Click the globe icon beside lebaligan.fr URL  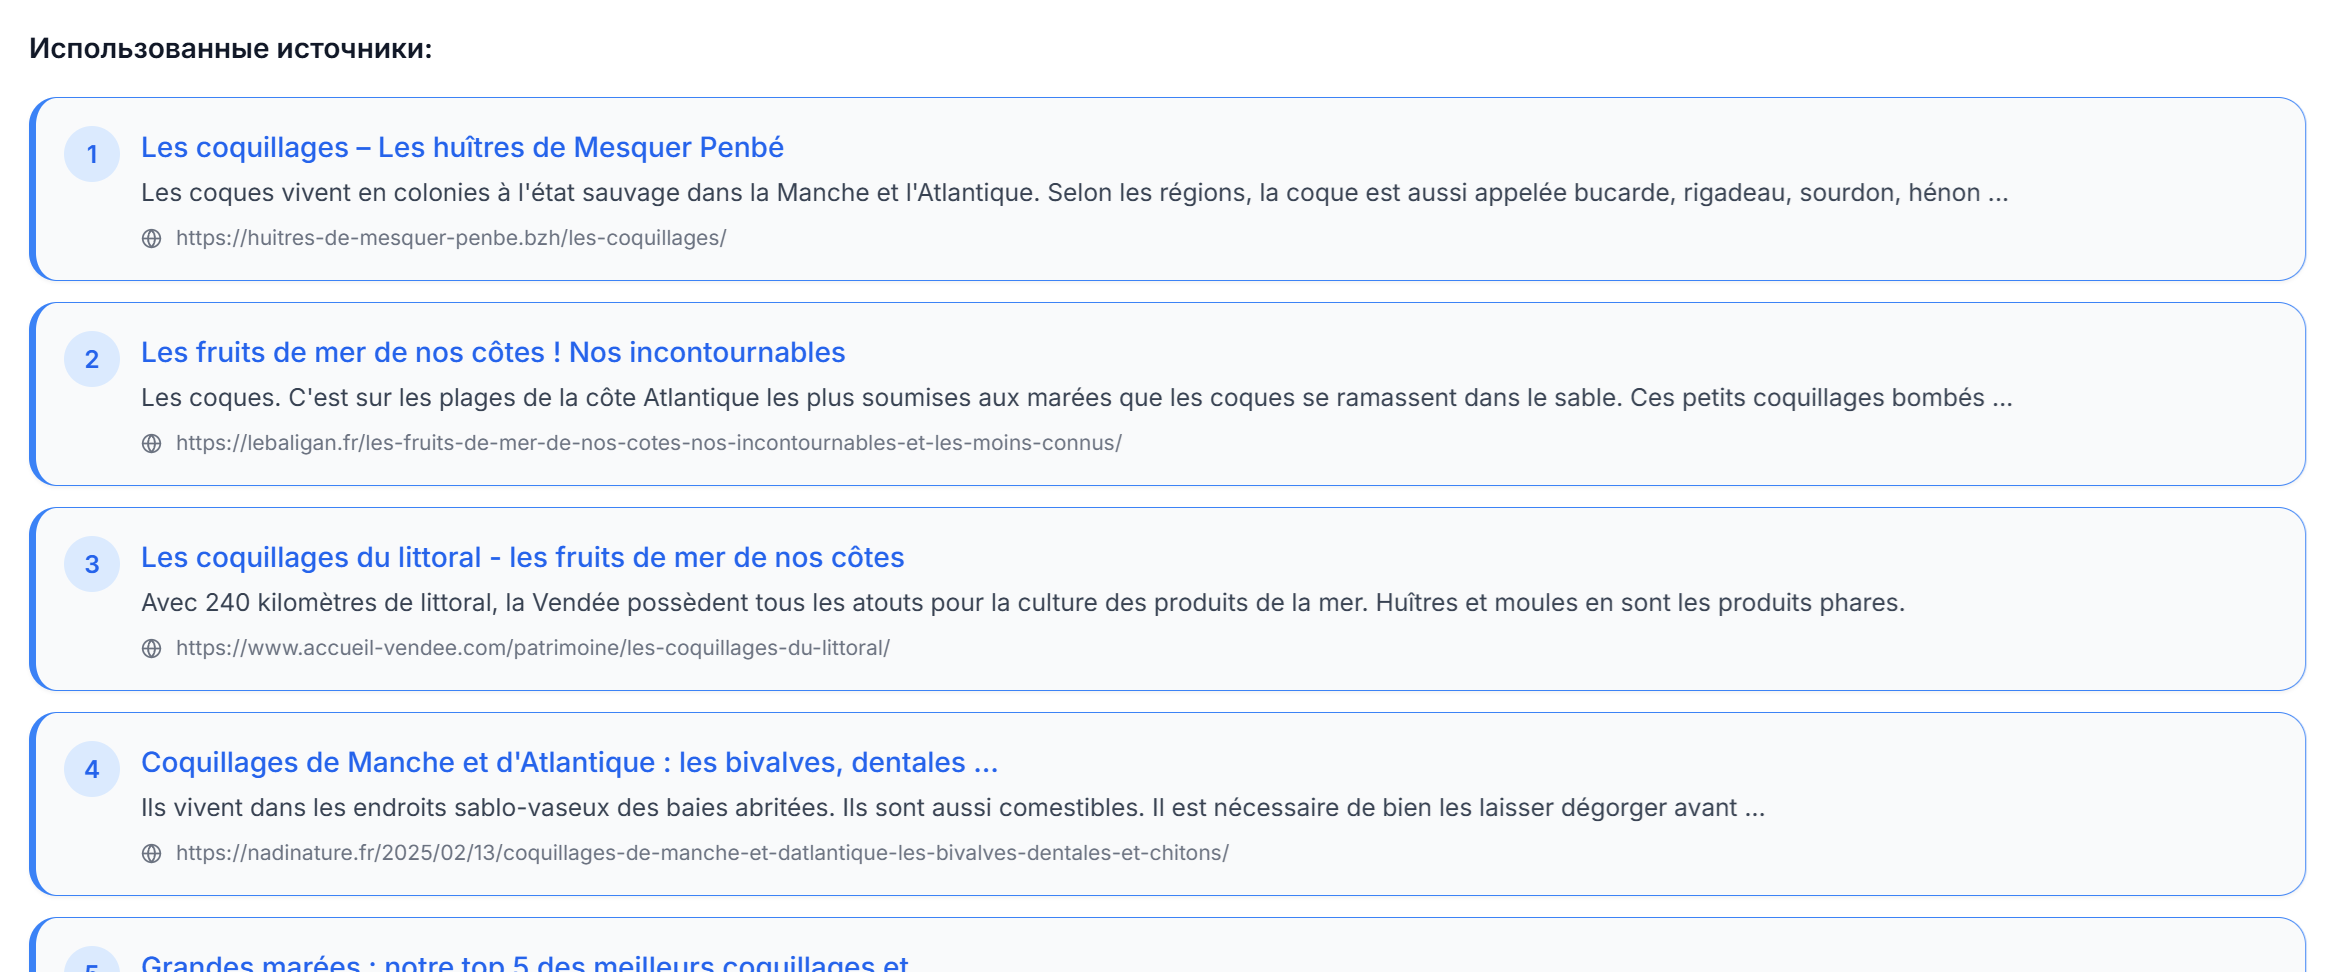(x=151, y=443)
